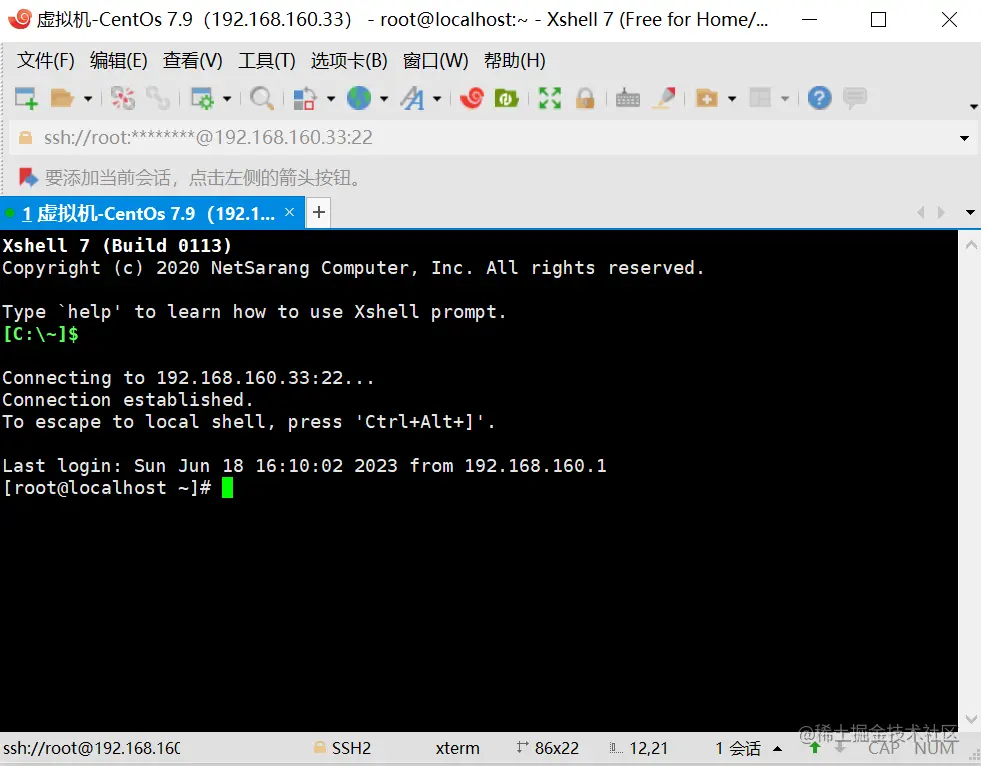The image size is (981, 766).
Task: Click the Disconnect toolbar icon
Action: (x=123, y=98)
